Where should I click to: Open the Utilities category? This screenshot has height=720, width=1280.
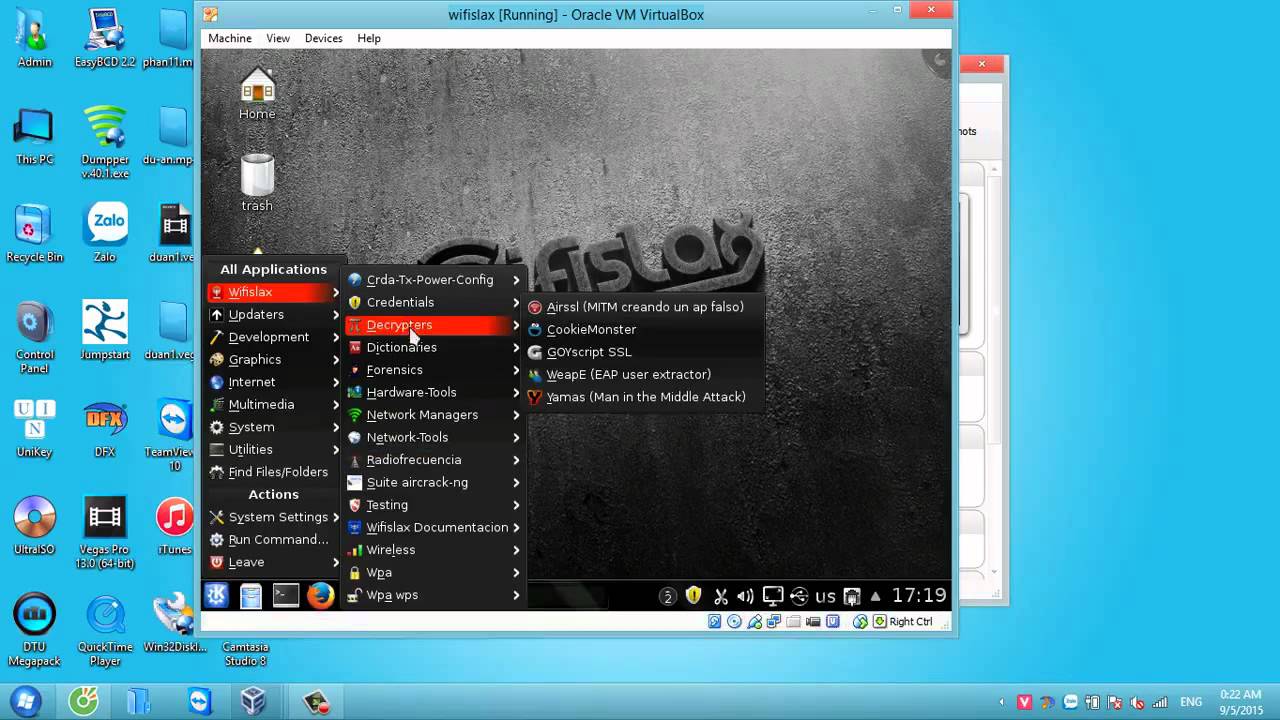coord(273,449)
